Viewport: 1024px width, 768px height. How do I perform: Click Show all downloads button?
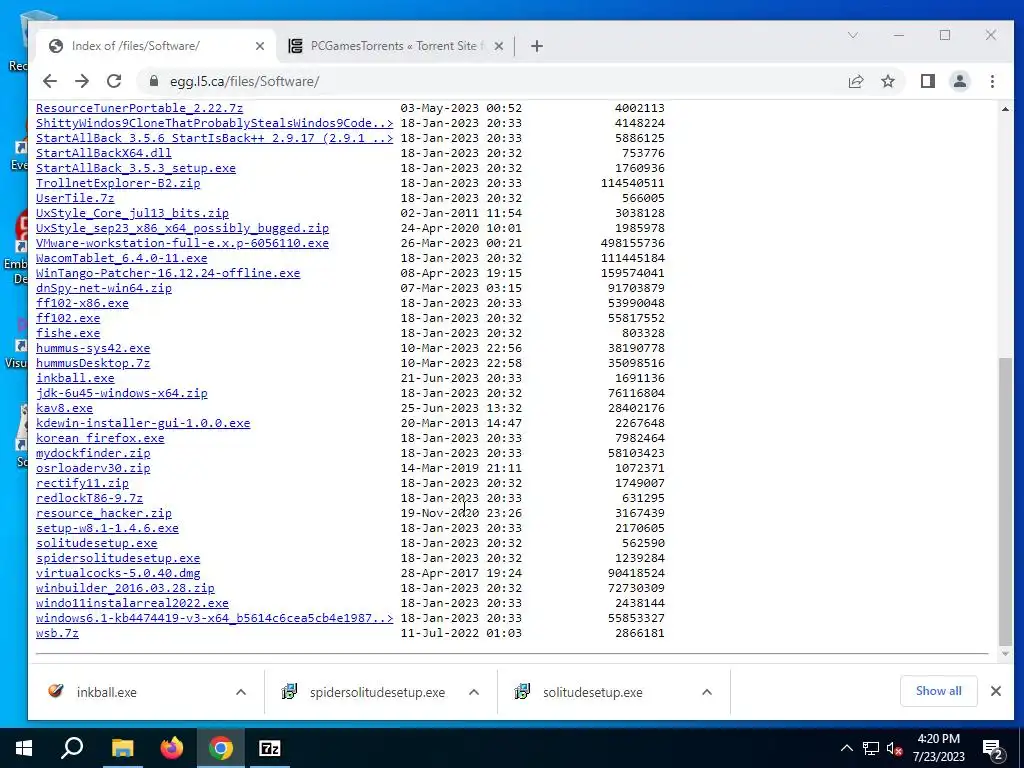coord(938,691)
